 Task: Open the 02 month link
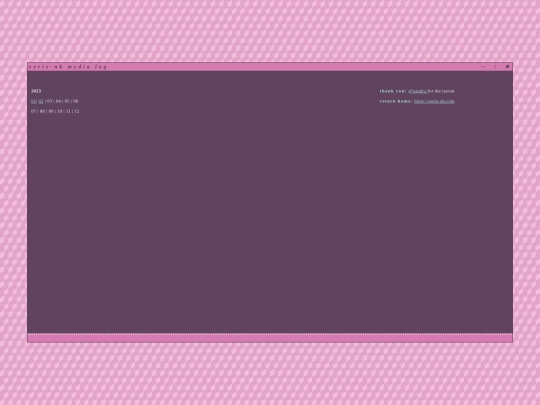tap(41, 101)
